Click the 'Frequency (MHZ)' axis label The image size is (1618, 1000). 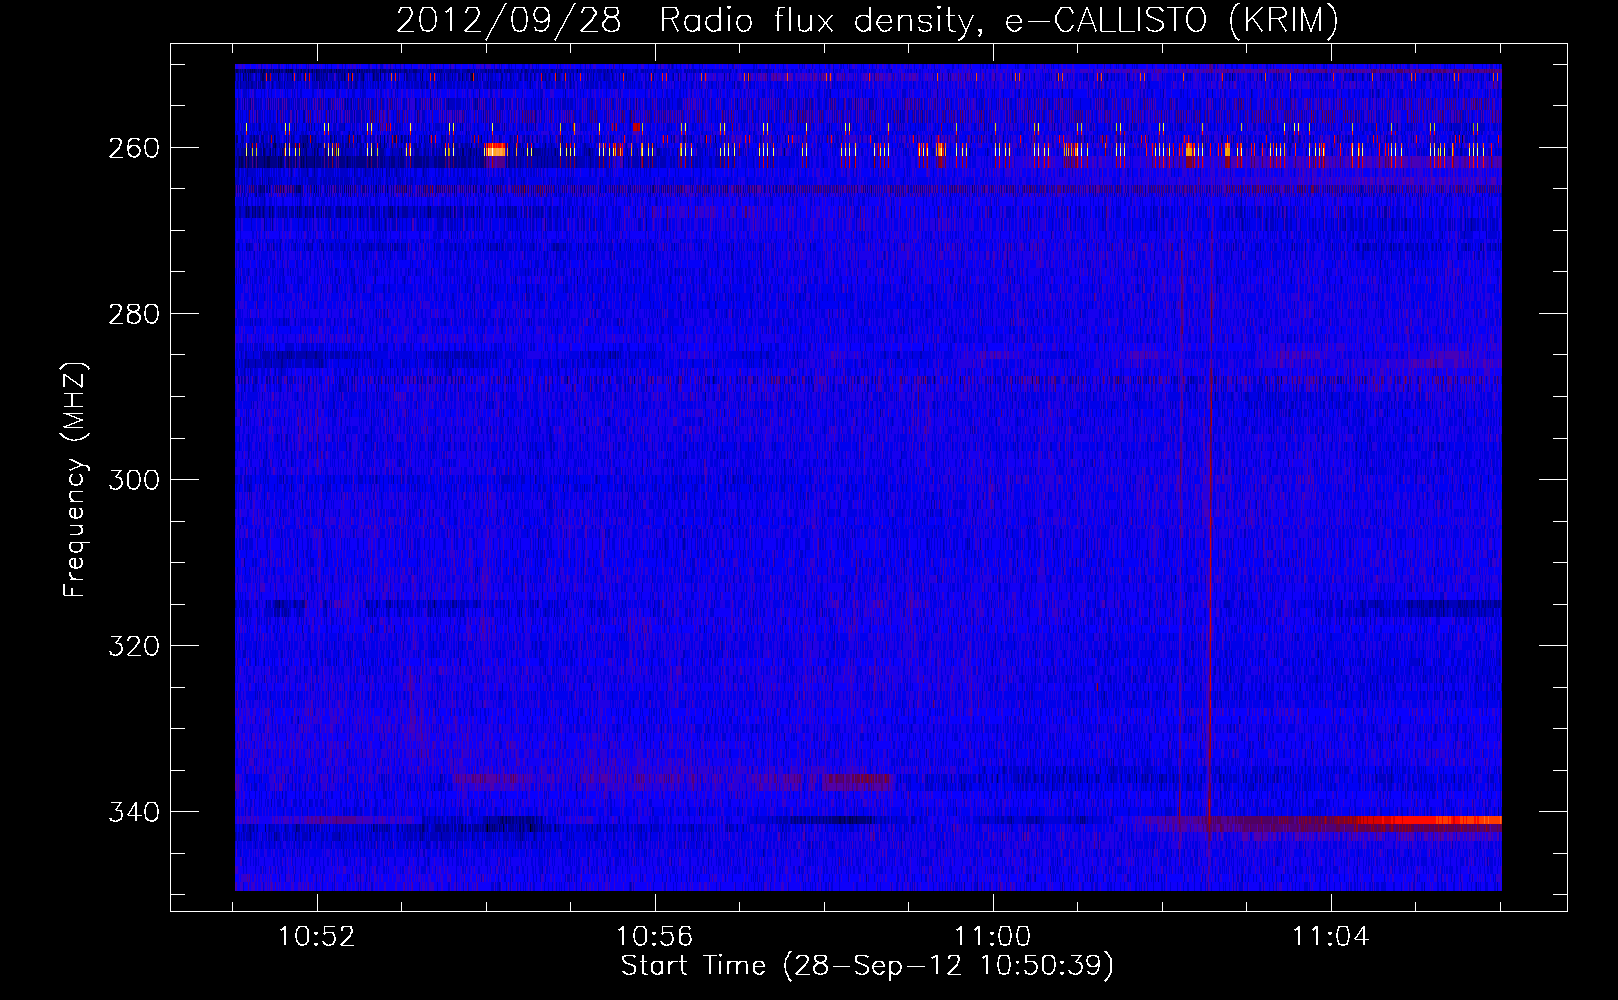click(x=75, y=480)
